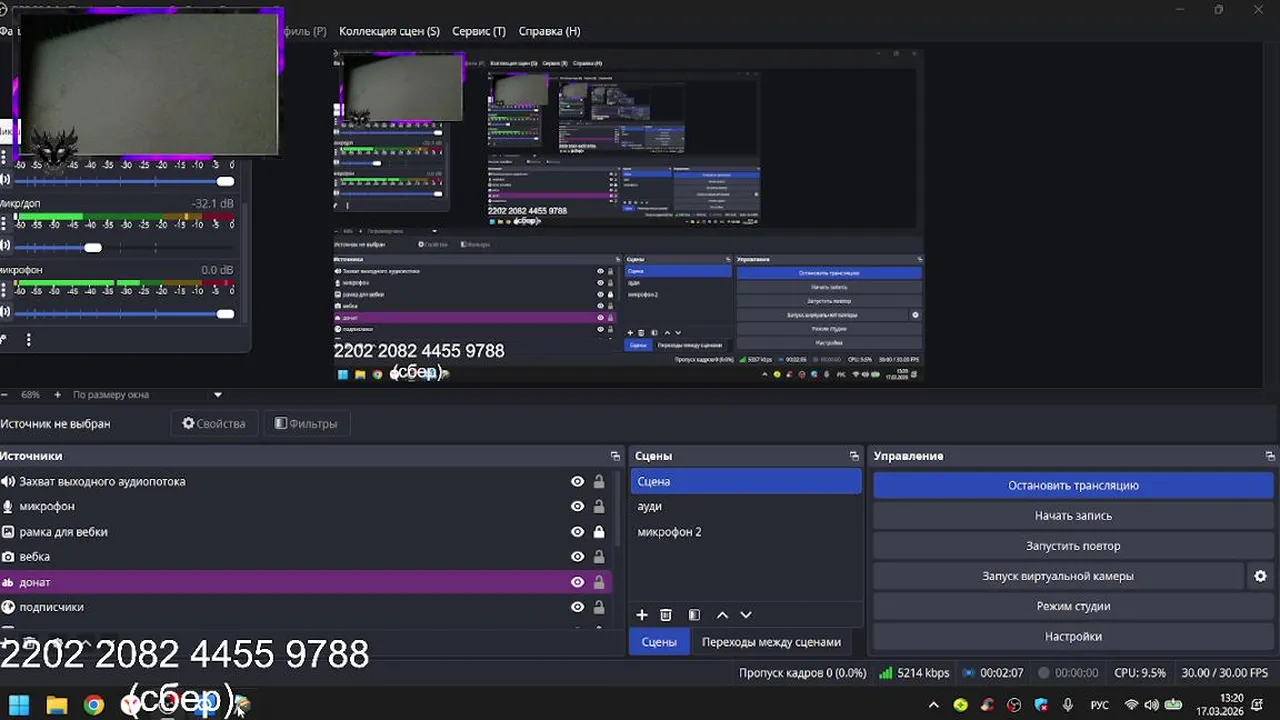Select the Сцена scene
Image resolution: width=1280 pixels, height=720 pixels.
click(746, 481)
